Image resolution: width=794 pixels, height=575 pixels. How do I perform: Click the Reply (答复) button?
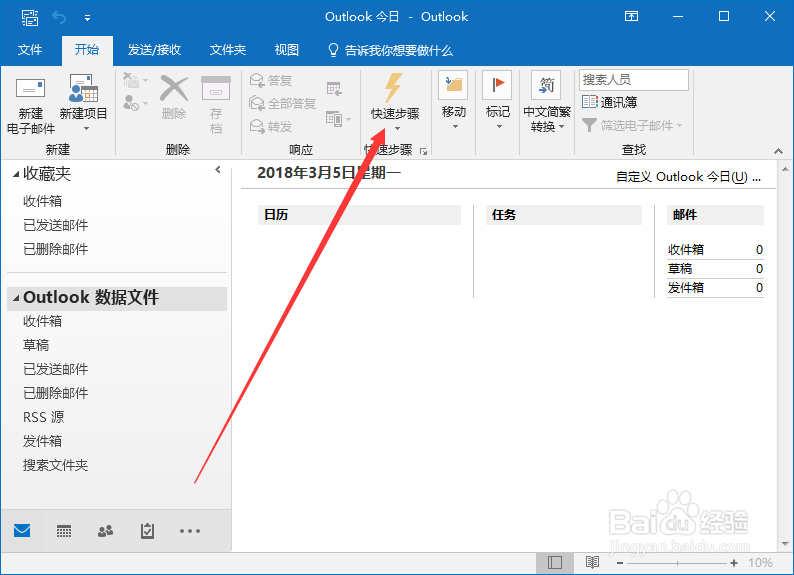pyautogui.click(x=271, y=80)
